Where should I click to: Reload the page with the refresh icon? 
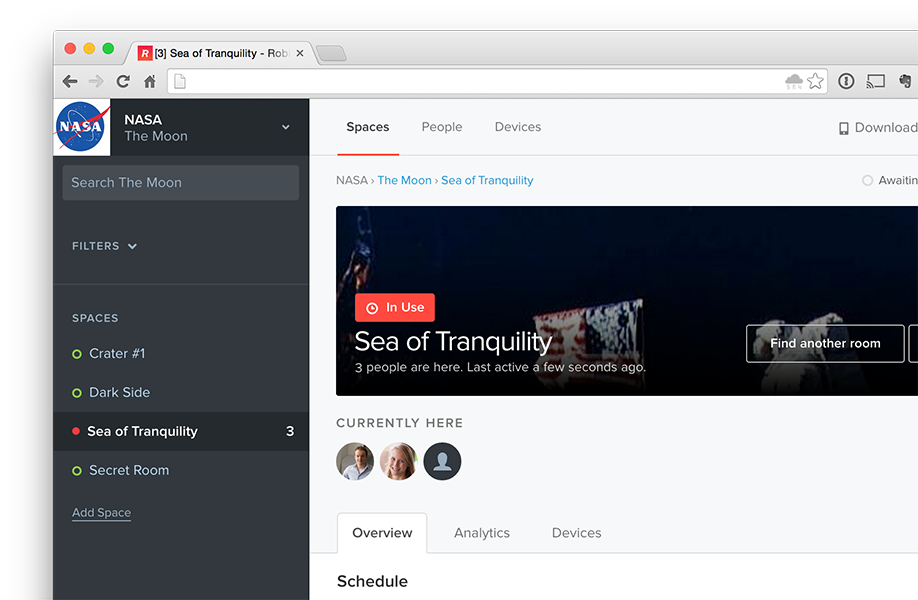point(123,81)
